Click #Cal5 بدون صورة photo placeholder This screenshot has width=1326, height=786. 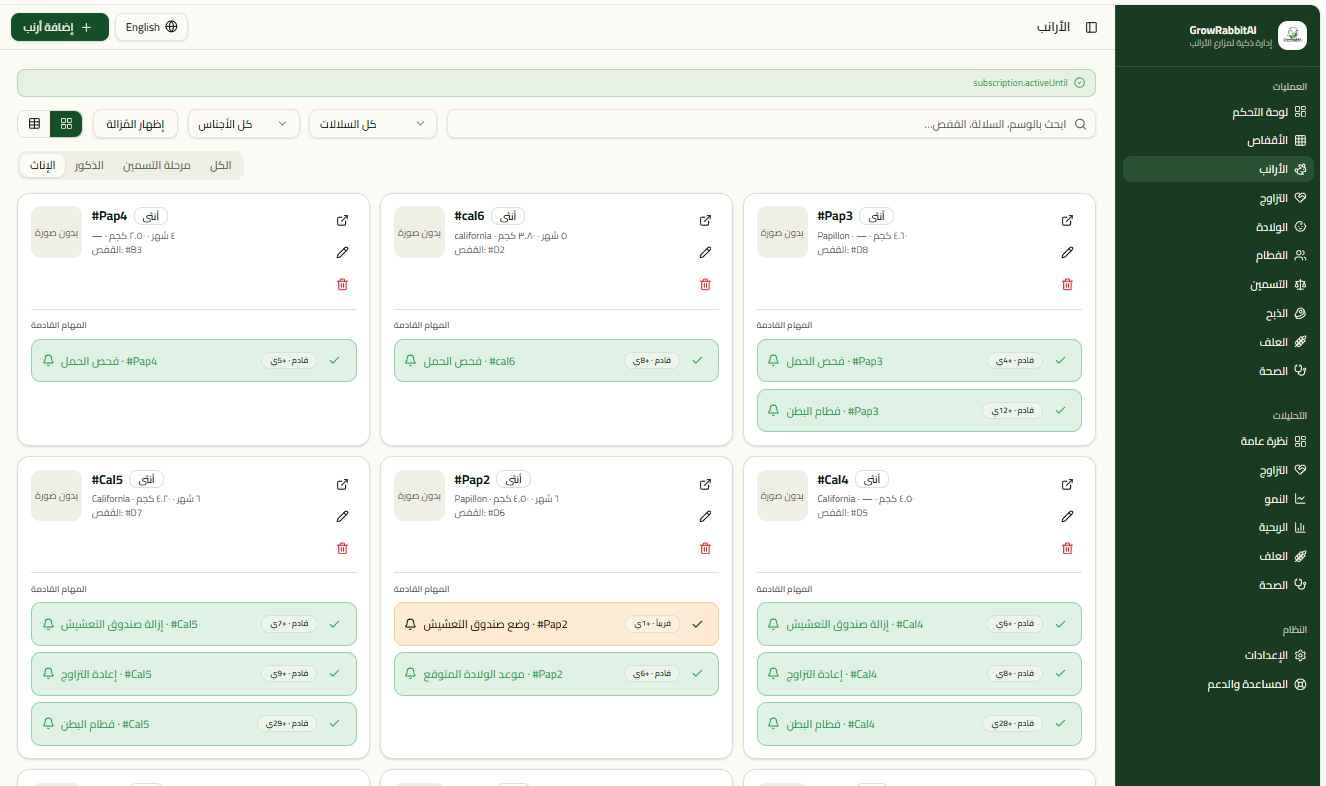pos(57,496)
